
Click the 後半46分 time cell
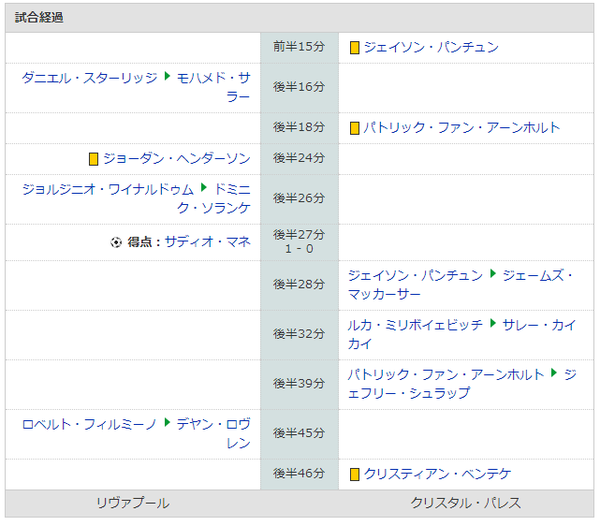299,474
